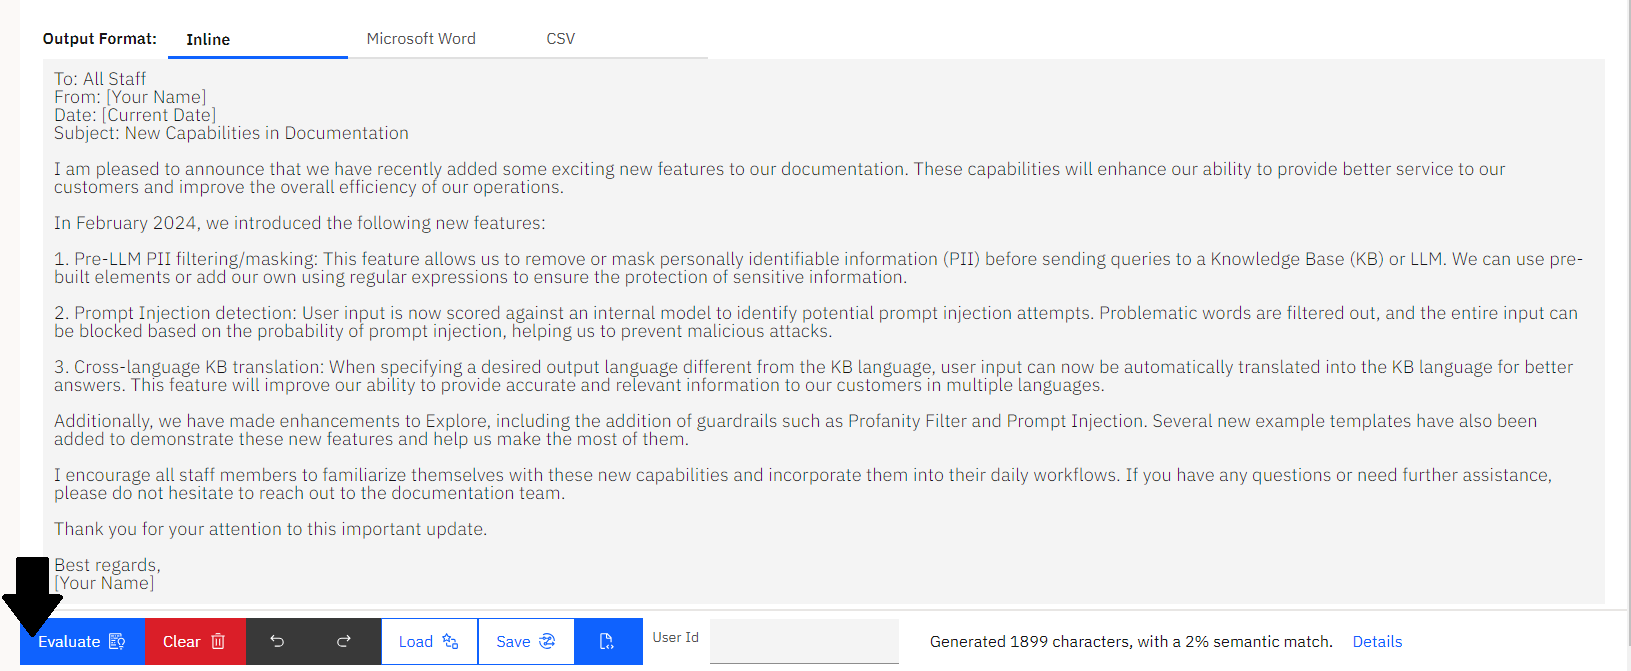
Task: Click the undo arrow icon
Action: [277, 642]
